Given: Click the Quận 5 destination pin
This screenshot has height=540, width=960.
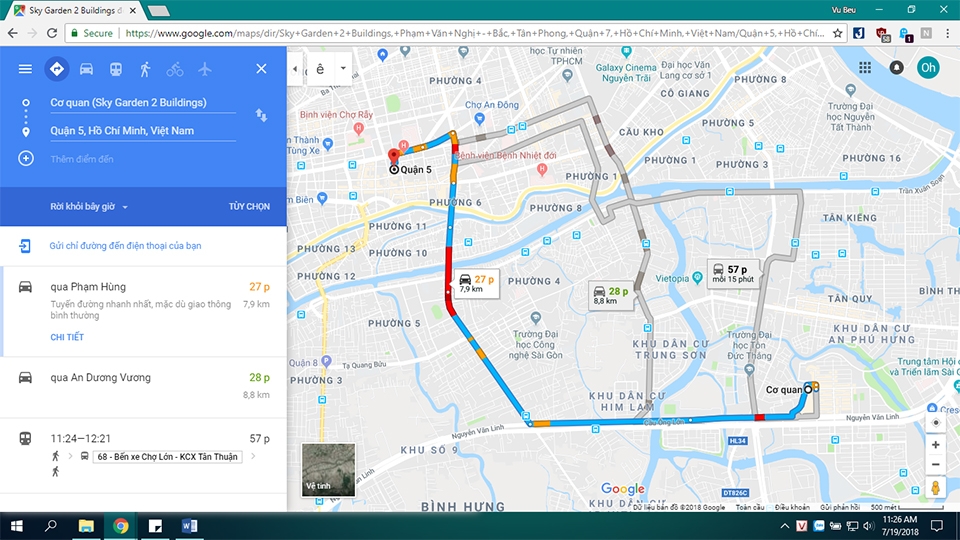Looking at the screenshot, I should pos(394,156).
